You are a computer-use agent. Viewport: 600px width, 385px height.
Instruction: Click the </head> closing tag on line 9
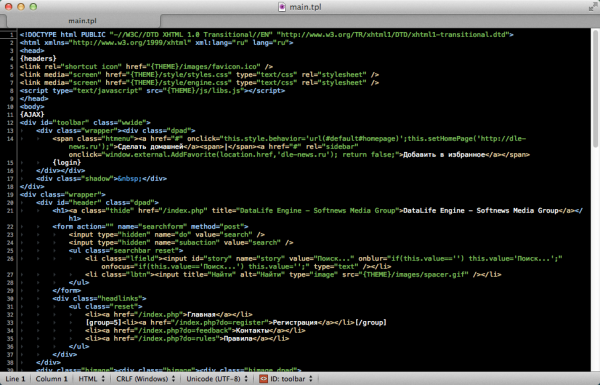34,99
